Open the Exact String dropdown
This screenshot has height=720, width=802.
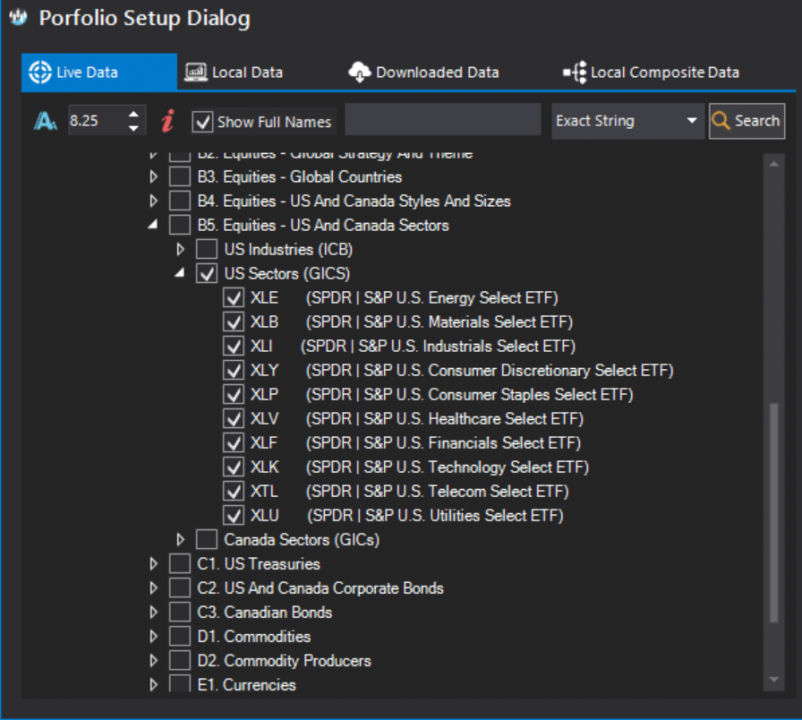click(x=628, y=121)
